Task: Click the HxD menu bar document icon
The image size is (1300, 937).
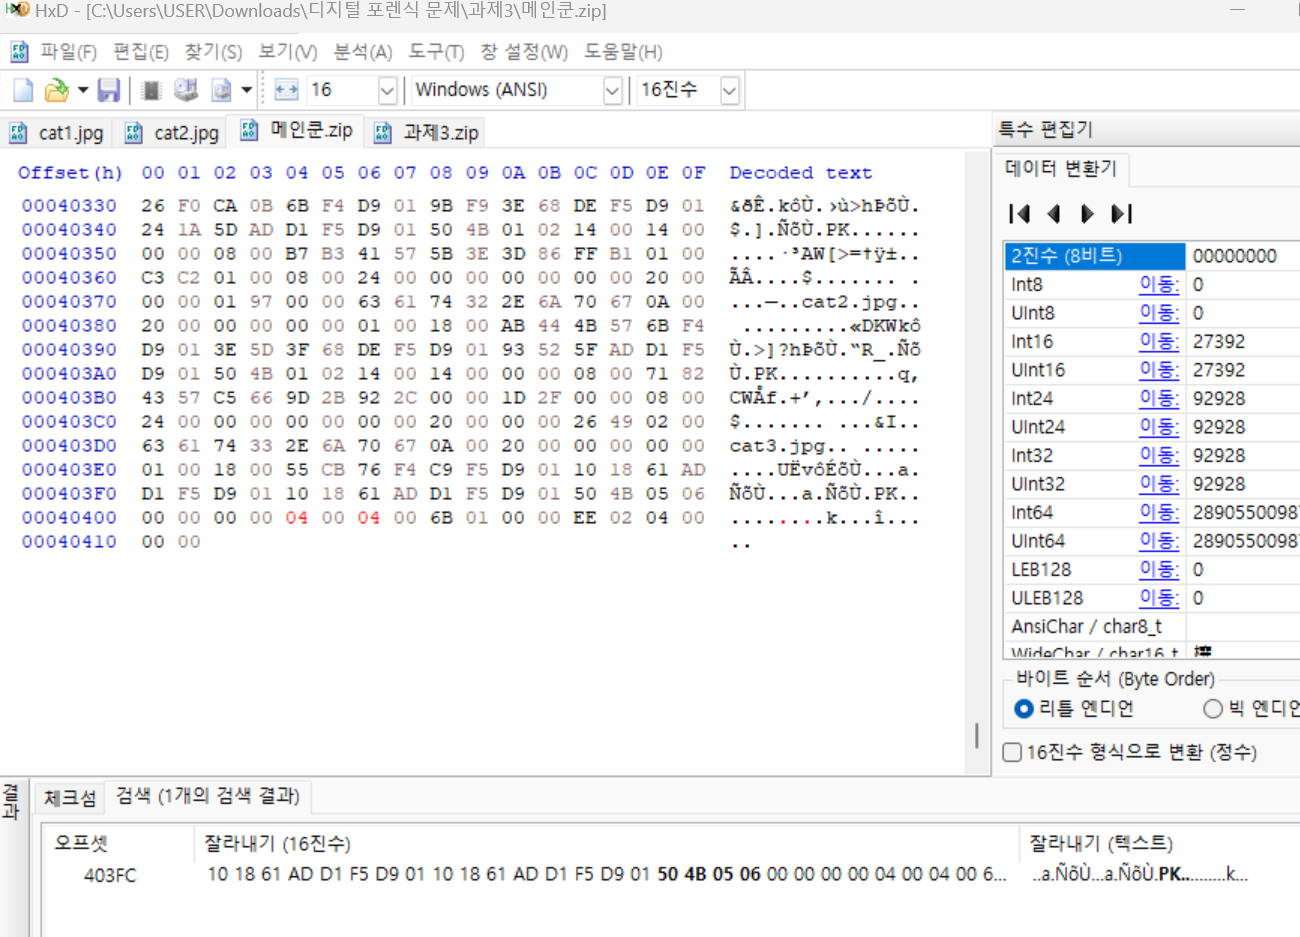Action: [x=19, y=51]
